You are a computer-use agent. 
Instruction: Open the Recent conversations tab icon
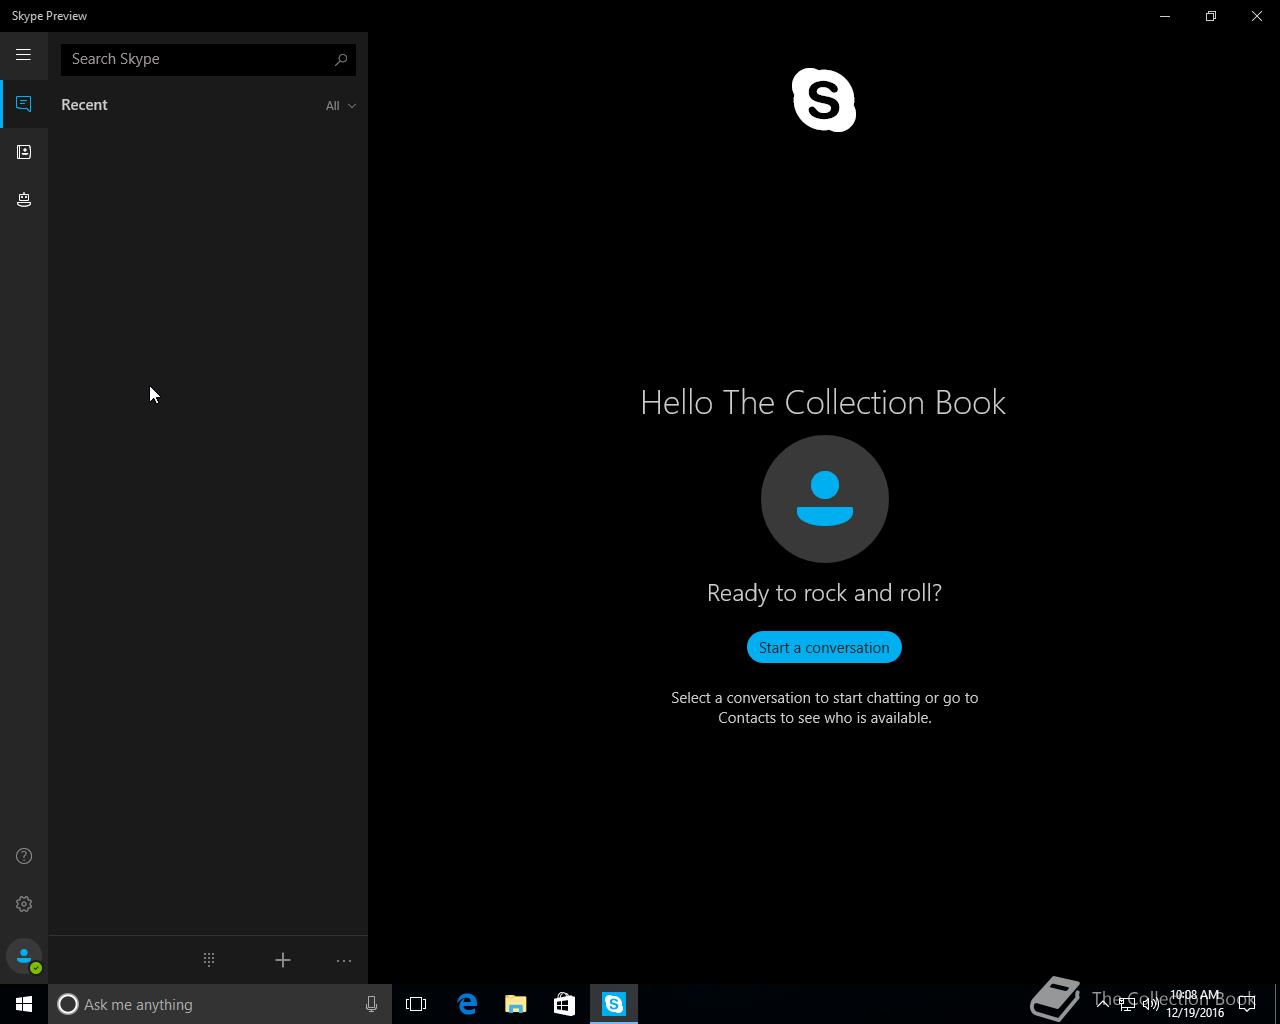(x=24, y=104)
